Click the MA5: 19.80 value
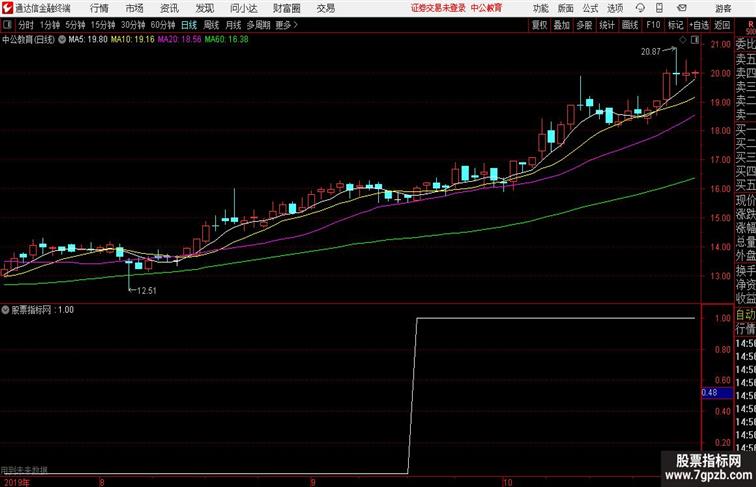 pyautogui.click(x=88, y=39)
